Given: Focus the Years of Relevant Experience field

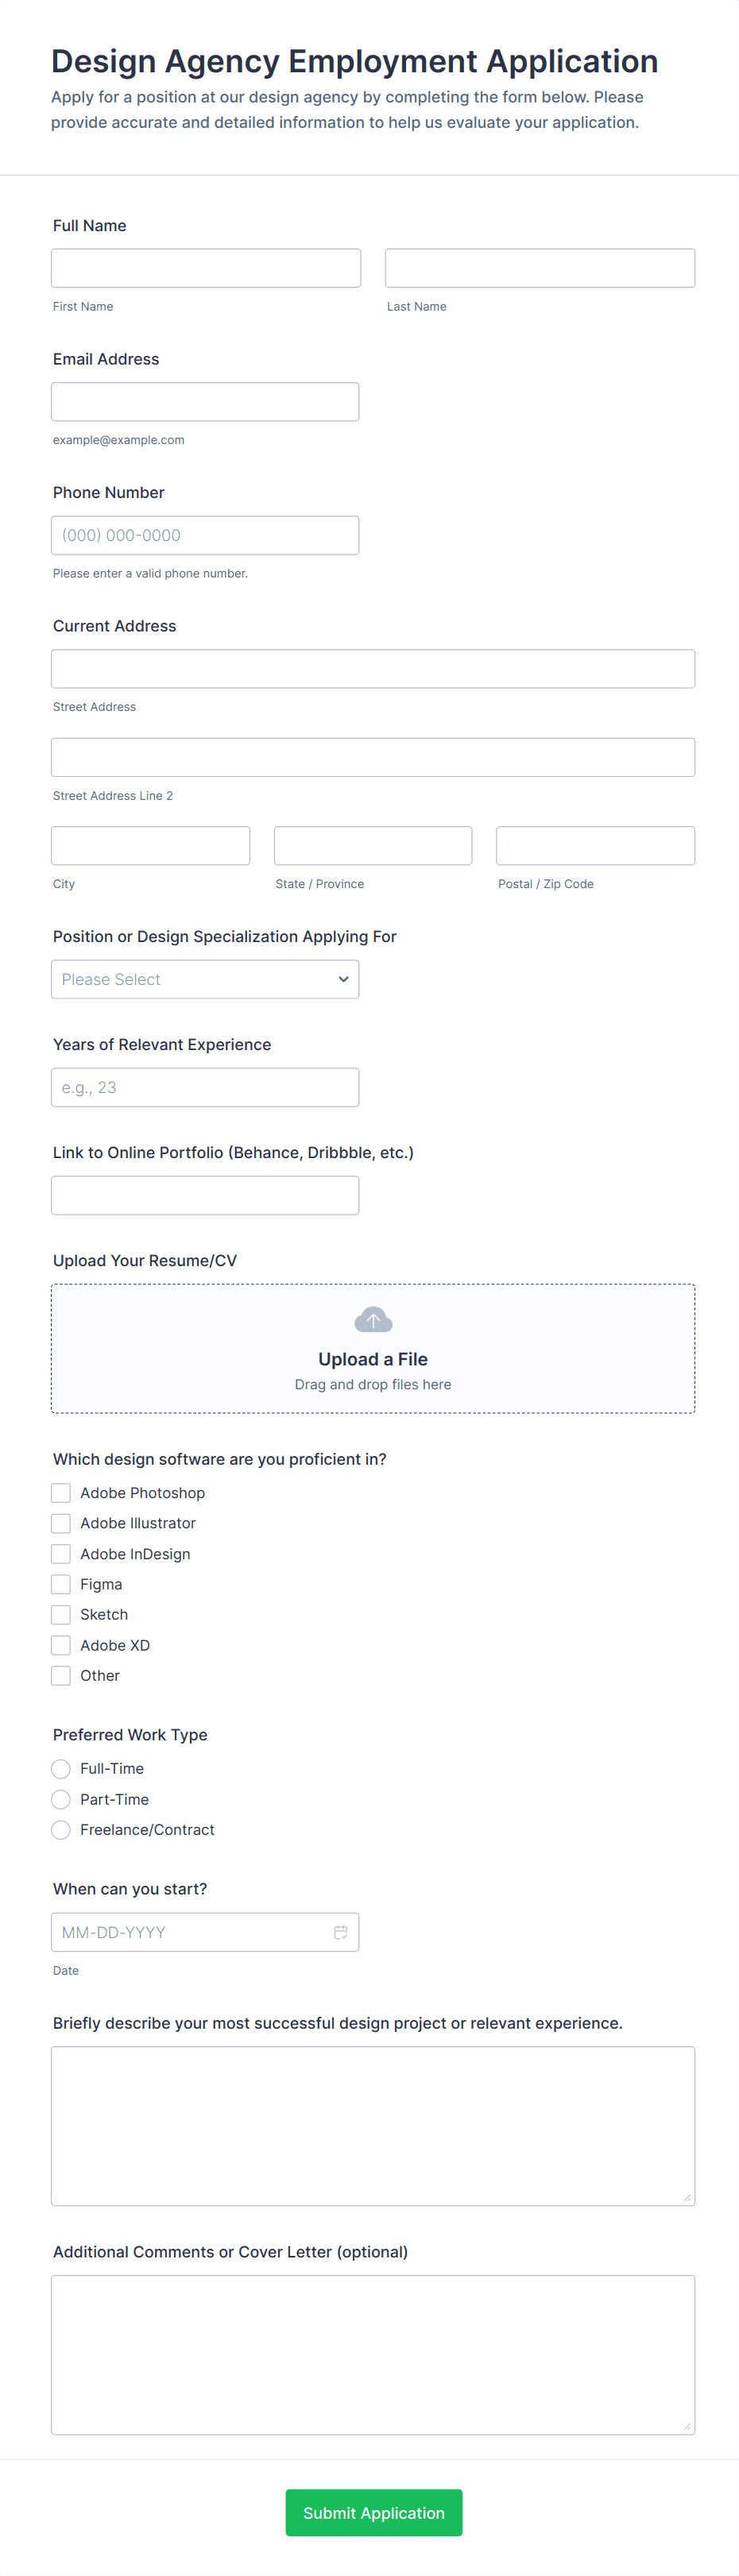Looking at the screenshot, I should [x=205, y=1087].
